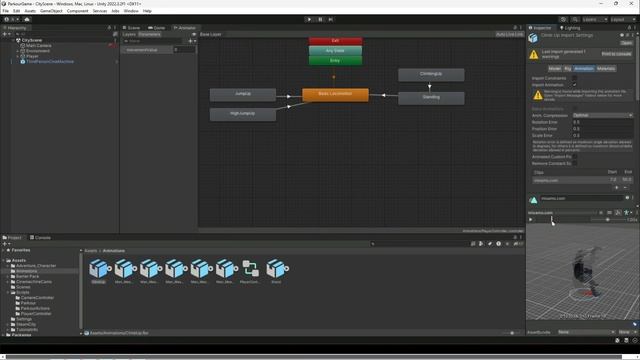Select the Standing state node
The image size is (640, 360).
point(431,98)
